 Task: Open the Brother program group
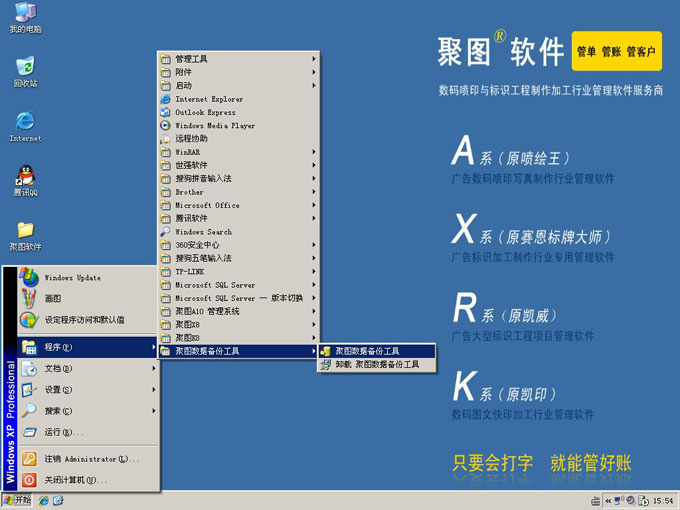click(239, 192)
